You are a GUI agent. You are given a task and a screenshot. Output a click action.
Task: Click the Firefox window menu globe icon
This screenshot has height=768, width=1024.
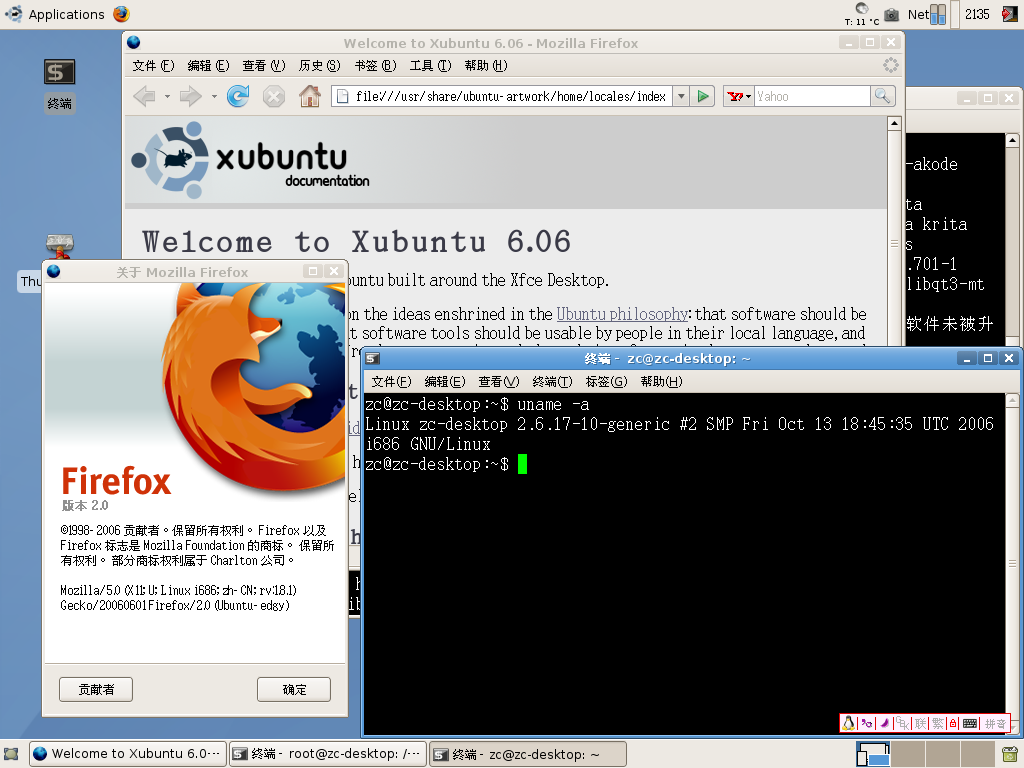[134, 42]
